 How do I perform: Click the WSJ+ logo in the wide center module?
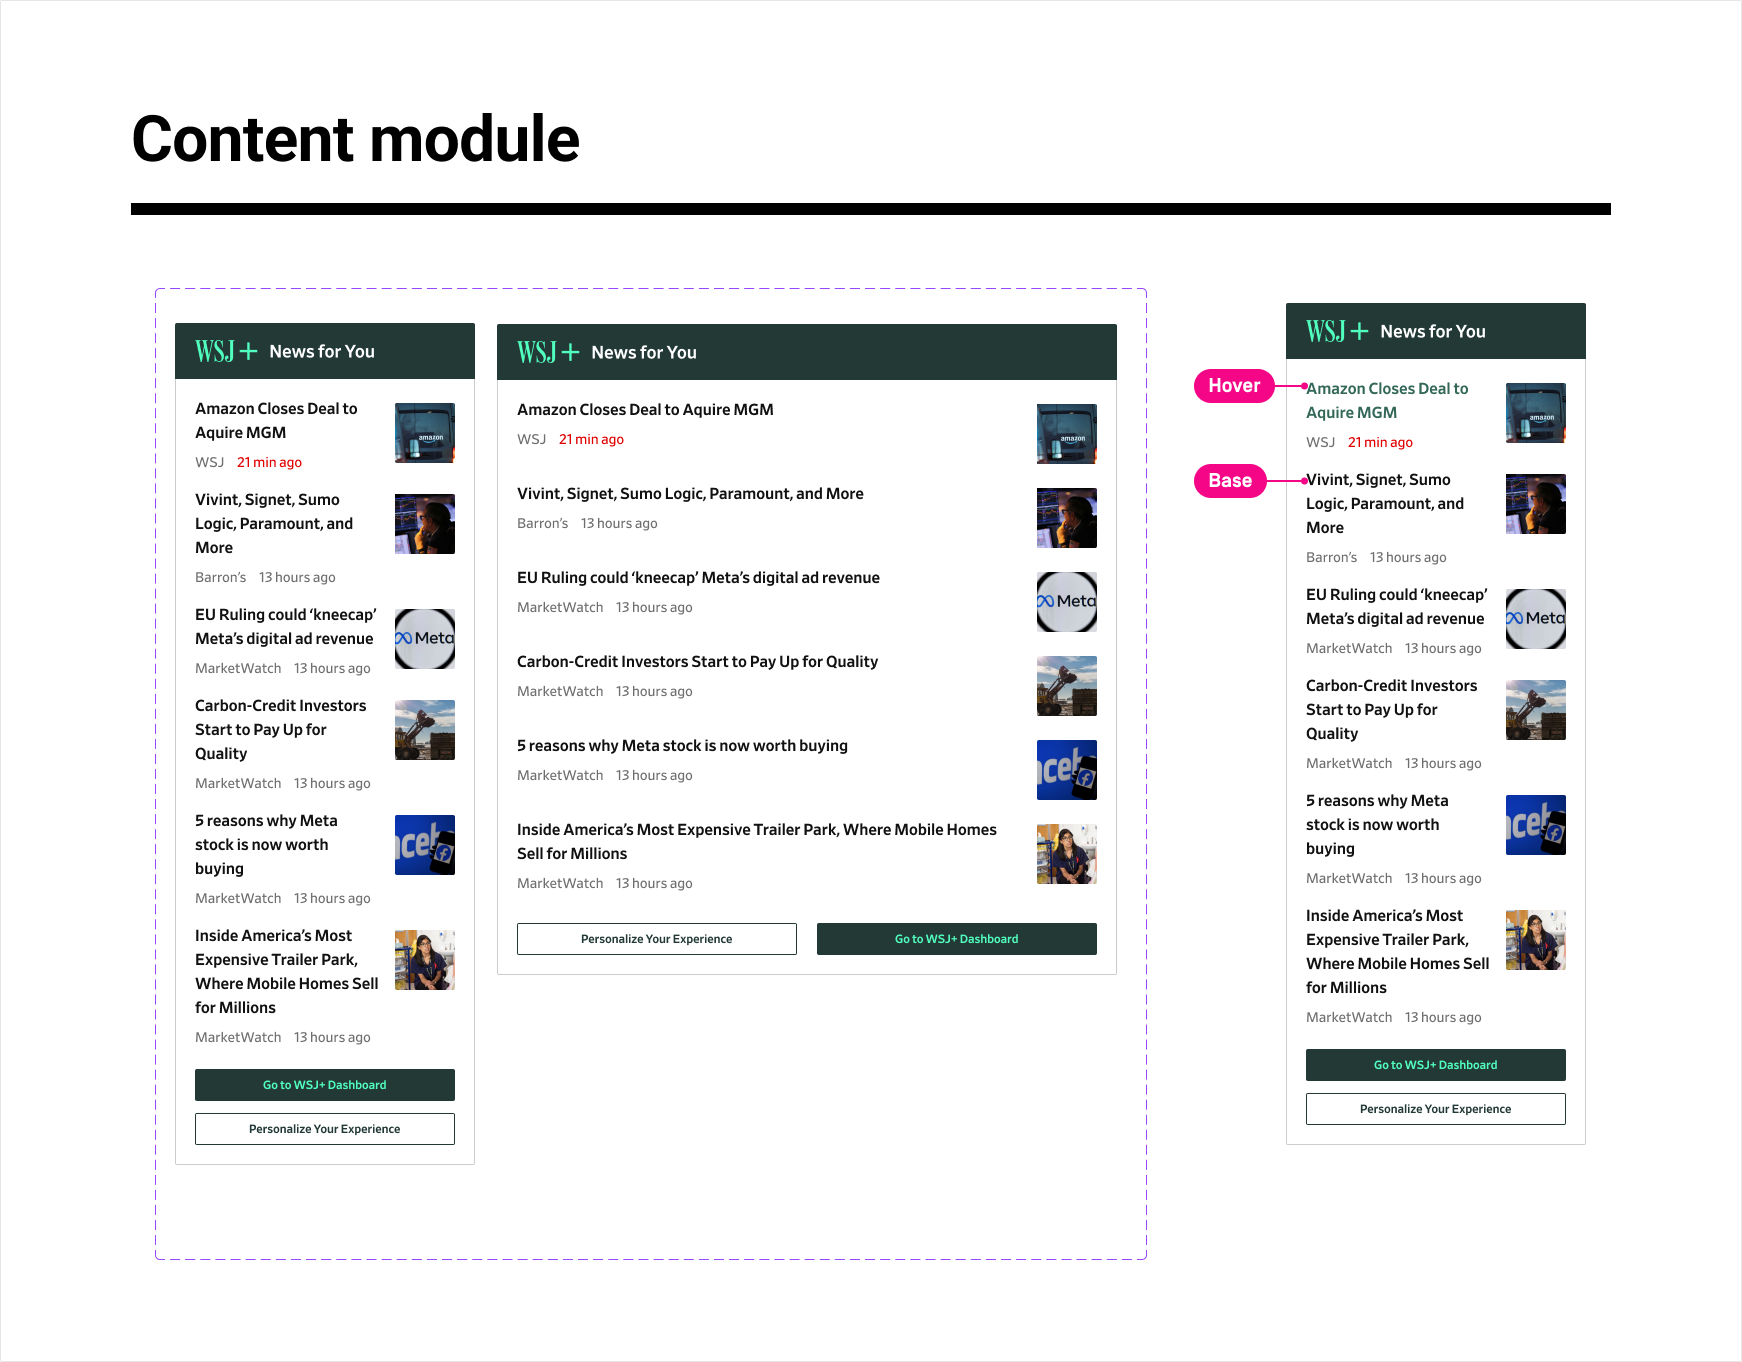tap(546, 352)
